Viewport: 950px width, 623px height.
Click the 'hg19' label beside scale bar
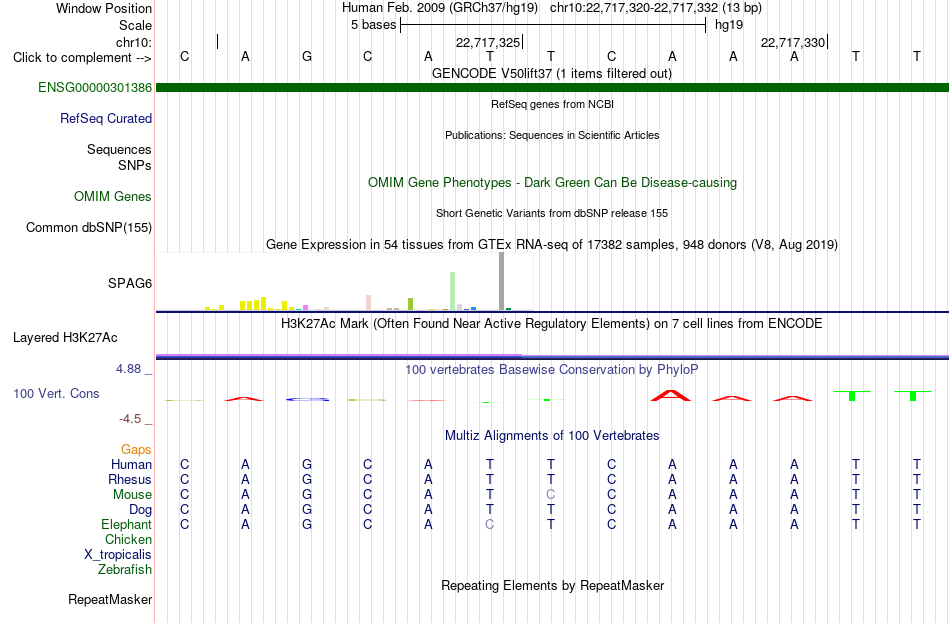coord(729,25)
